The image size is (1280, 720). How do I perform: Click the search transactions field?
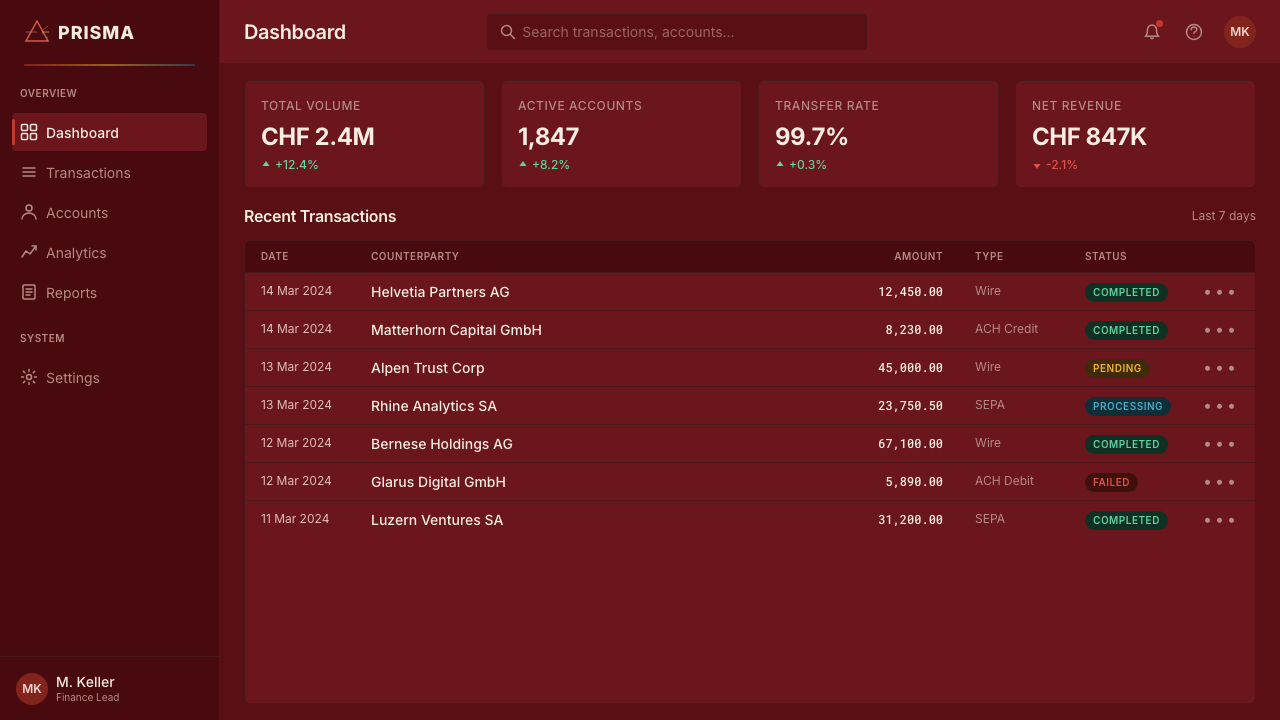[677, 32]
